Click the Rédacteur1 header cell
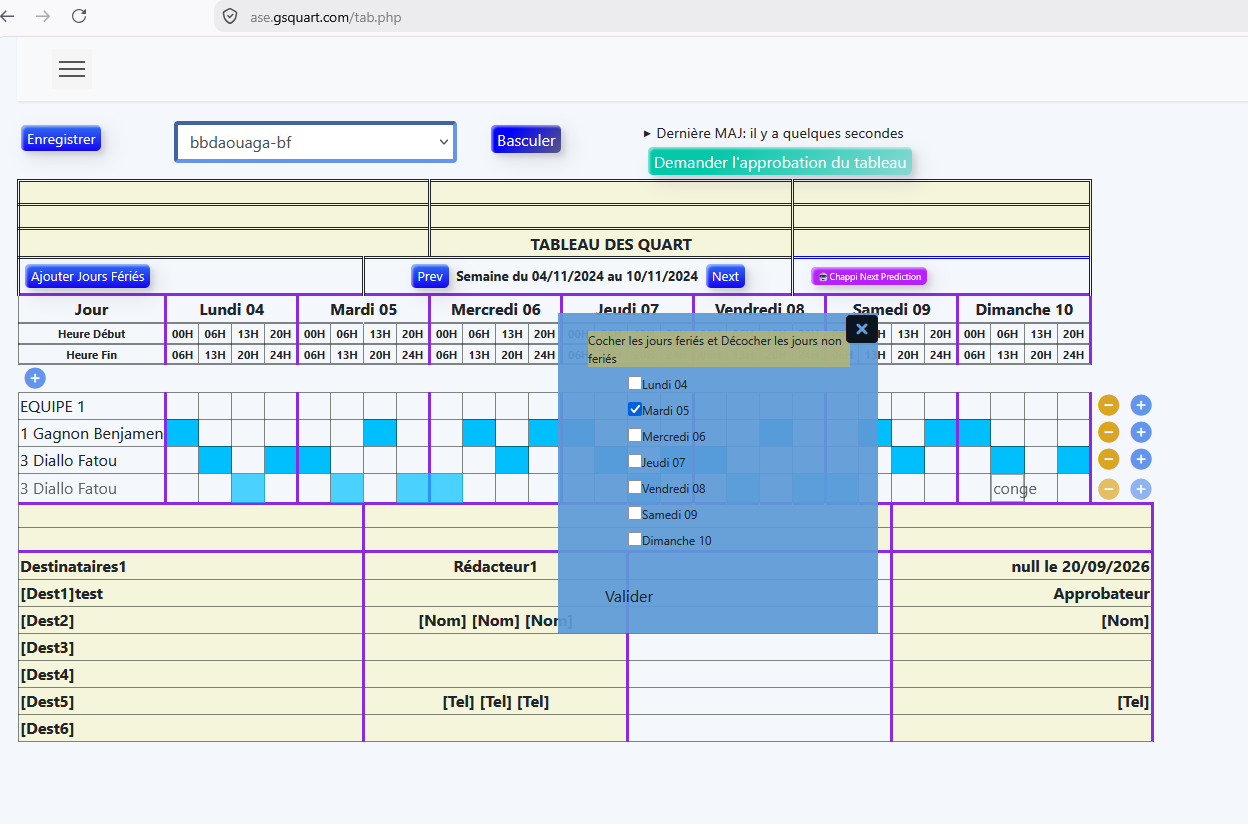Screen dimensions: 1248x824 pyautogui.click(x=496, y=566)
